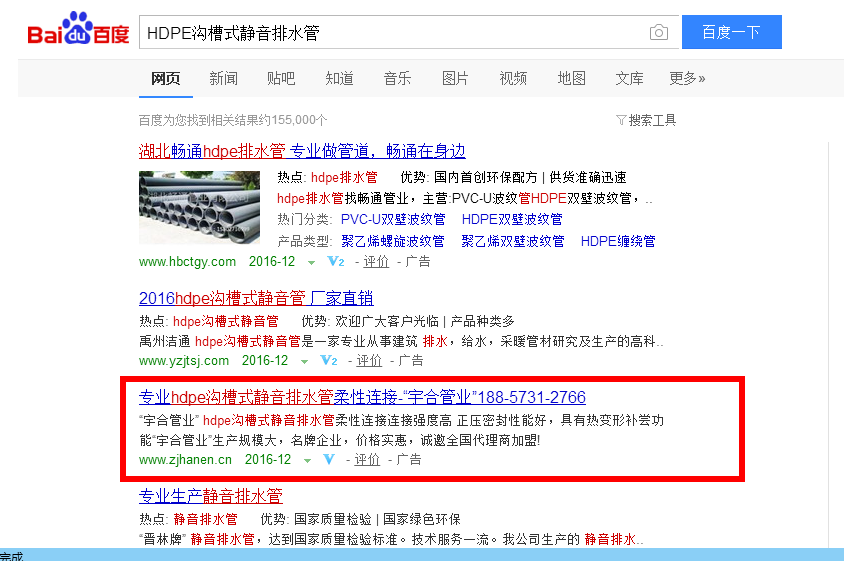Image resolution: width=844 pixels, height=561 pixels.
Task: Expand dropdown arrow next to hbctgy.com date
Action: click(311, 263)
